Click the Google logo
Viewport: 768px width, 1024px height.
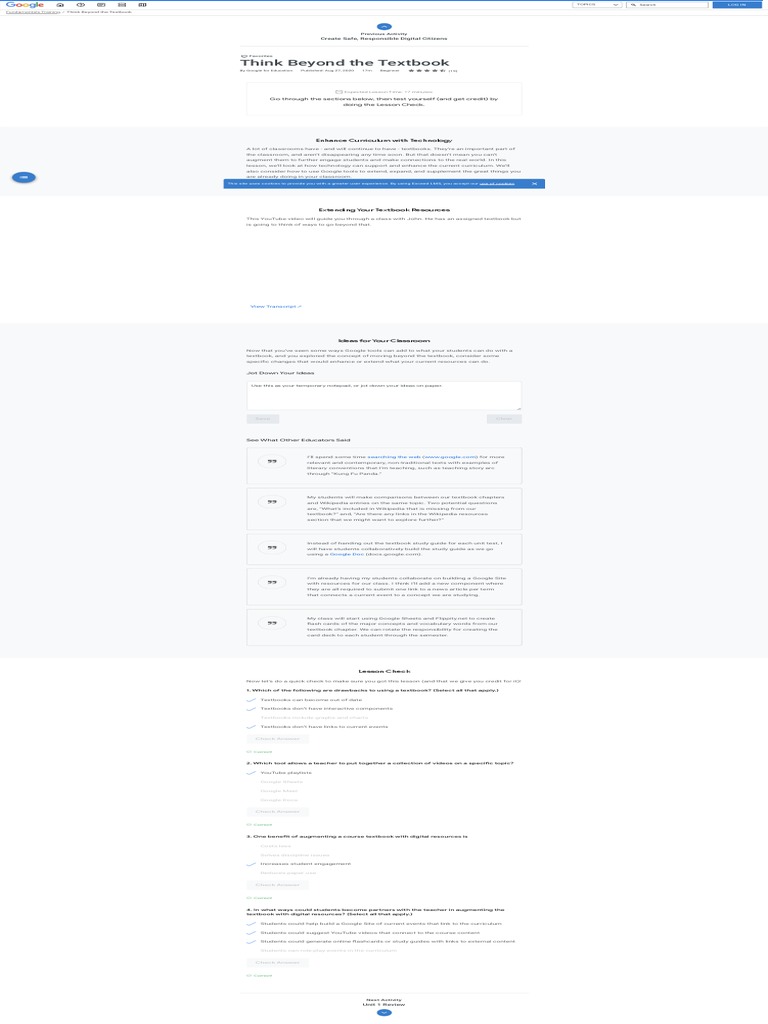(24, 5)
